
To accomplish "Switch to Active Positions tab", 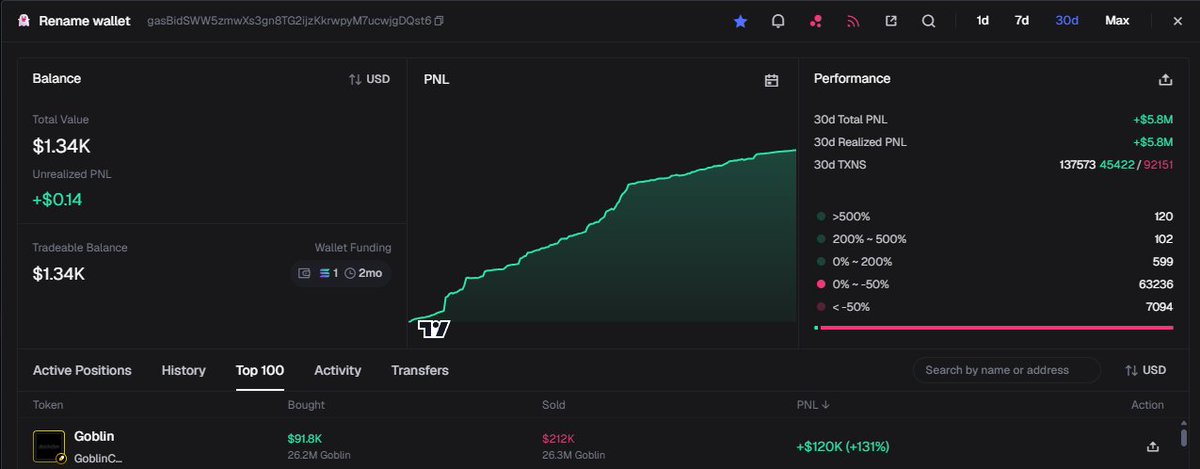I will point(82,370).
